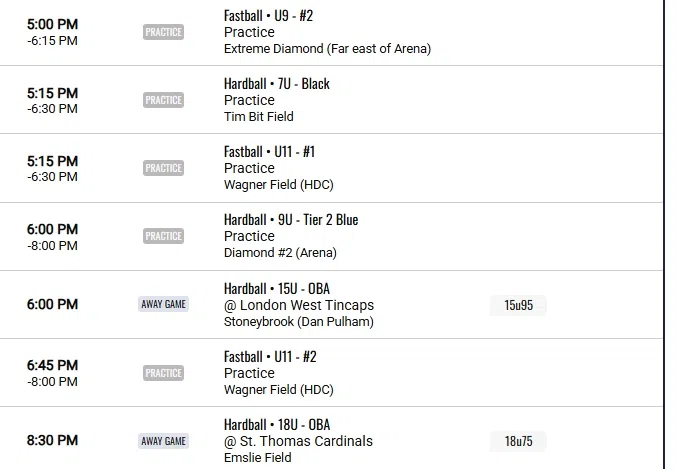Open the Extreme Diamond venue link
The height and width of the screenshot is (469, 678).
[327, 48]
